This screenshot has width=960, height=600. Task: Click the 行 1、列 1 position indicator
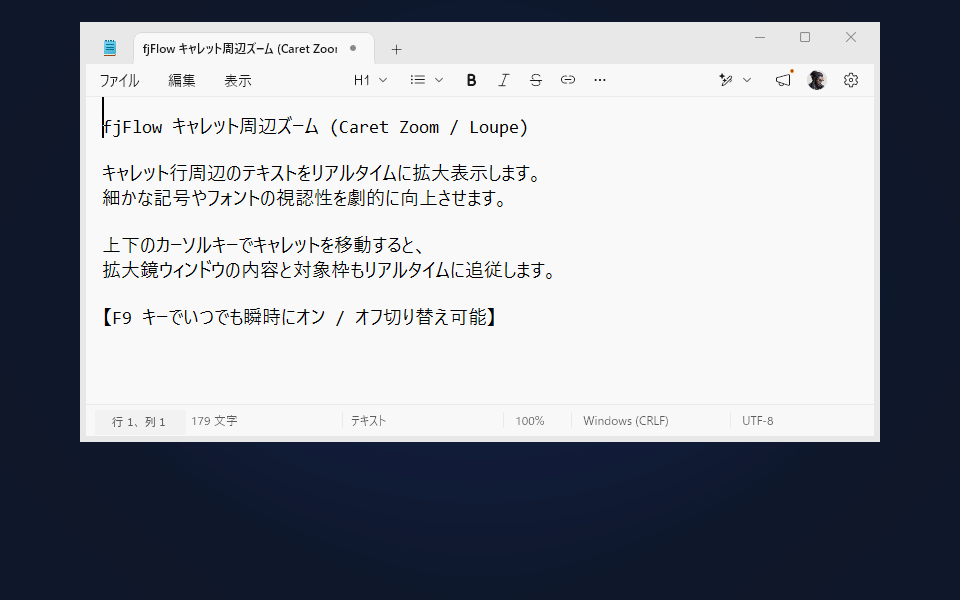click(x=139, y=422)
